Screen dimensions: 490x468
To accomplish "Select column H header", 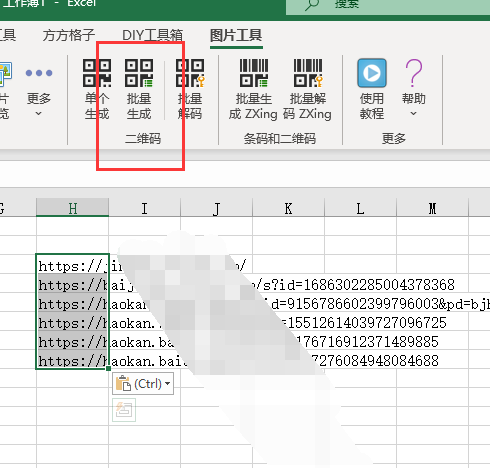I will [x=73, y=208].
